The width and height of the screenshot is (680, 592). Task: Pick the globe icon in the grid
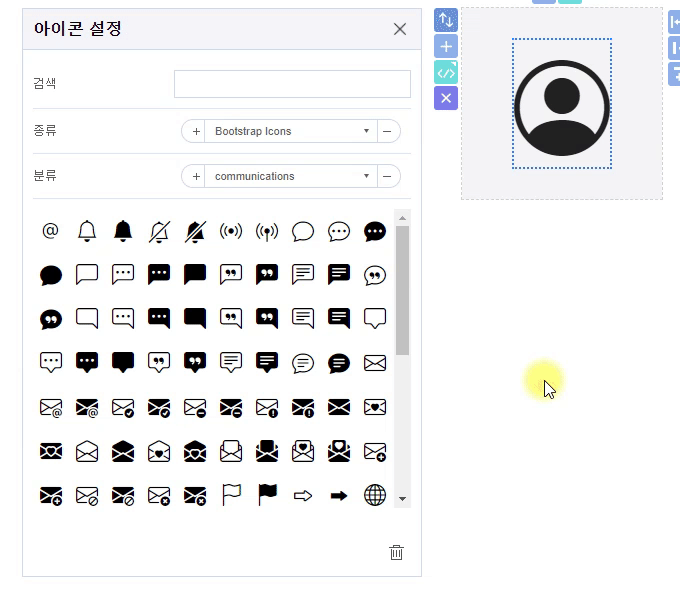coord(375,495)
